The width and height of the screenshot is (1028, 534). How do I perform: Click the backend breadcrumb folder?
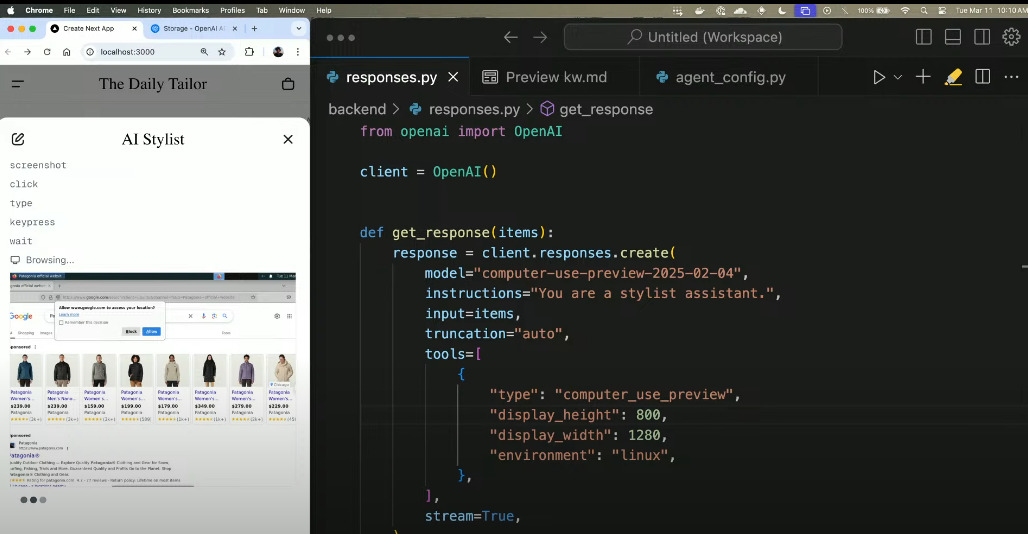[357, 109]
